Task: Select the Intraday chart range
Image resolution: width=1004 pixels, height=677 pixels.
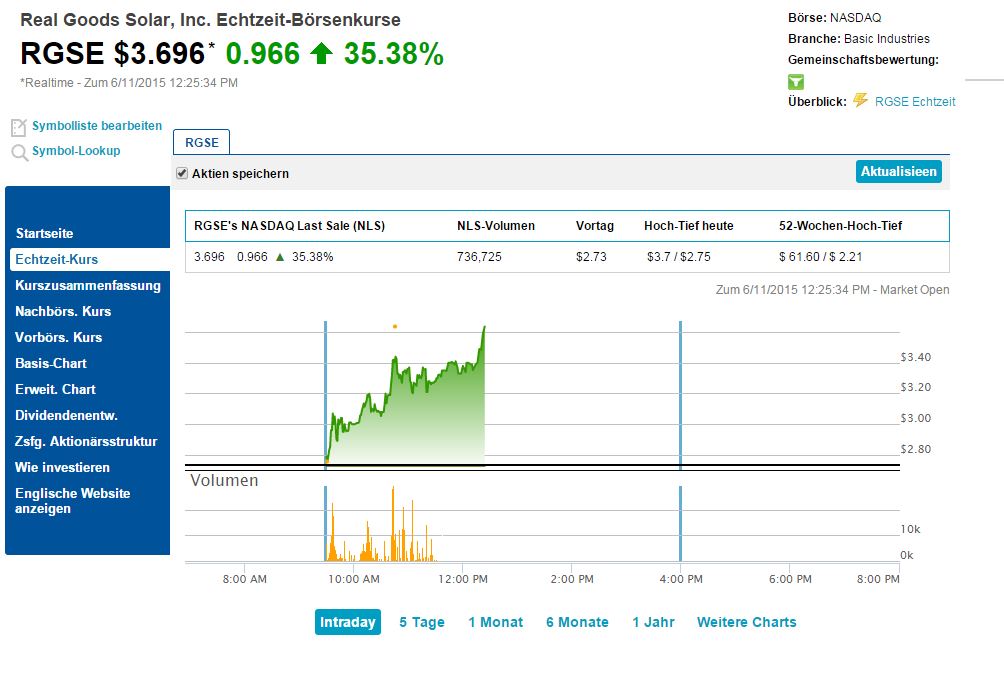Action: pyautogui.click(x=348, y=622)
